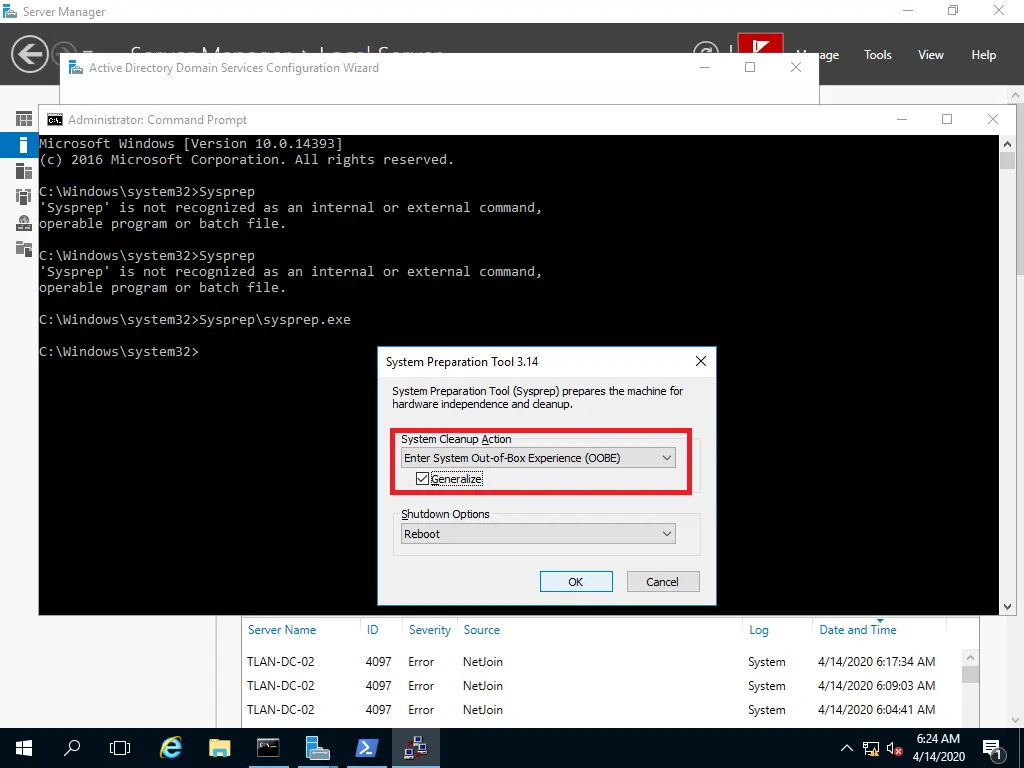Toggle the Generalize checkbox
The image size is (1024, 768).
click(422, 479)
